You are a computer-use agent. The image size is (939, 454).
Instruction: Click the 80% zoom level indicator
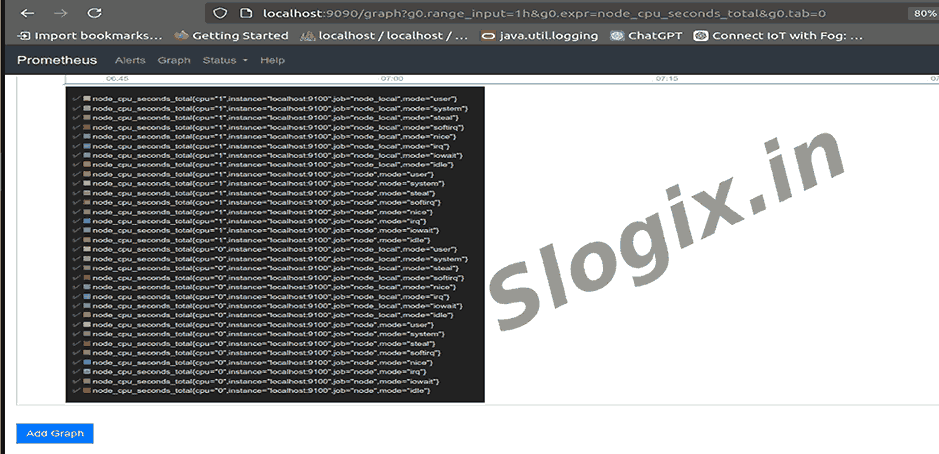922,13
